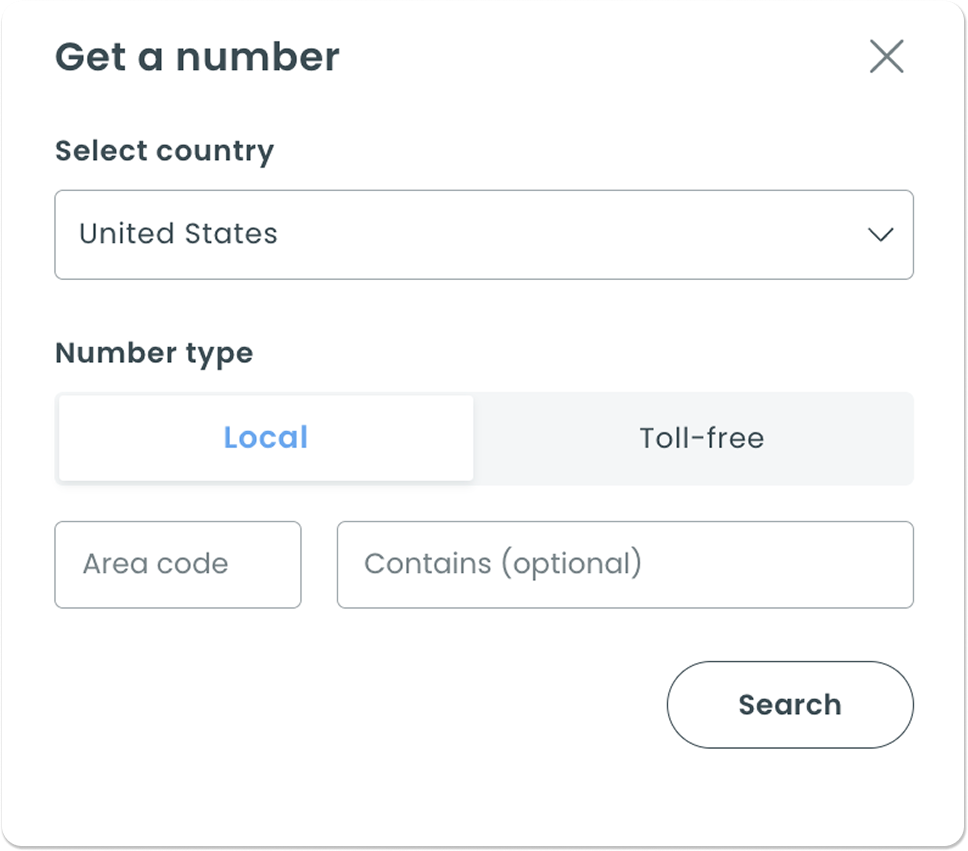Click the Select country label
The width and height of the screenshot is (968, 851).
(x=164, y=151)
